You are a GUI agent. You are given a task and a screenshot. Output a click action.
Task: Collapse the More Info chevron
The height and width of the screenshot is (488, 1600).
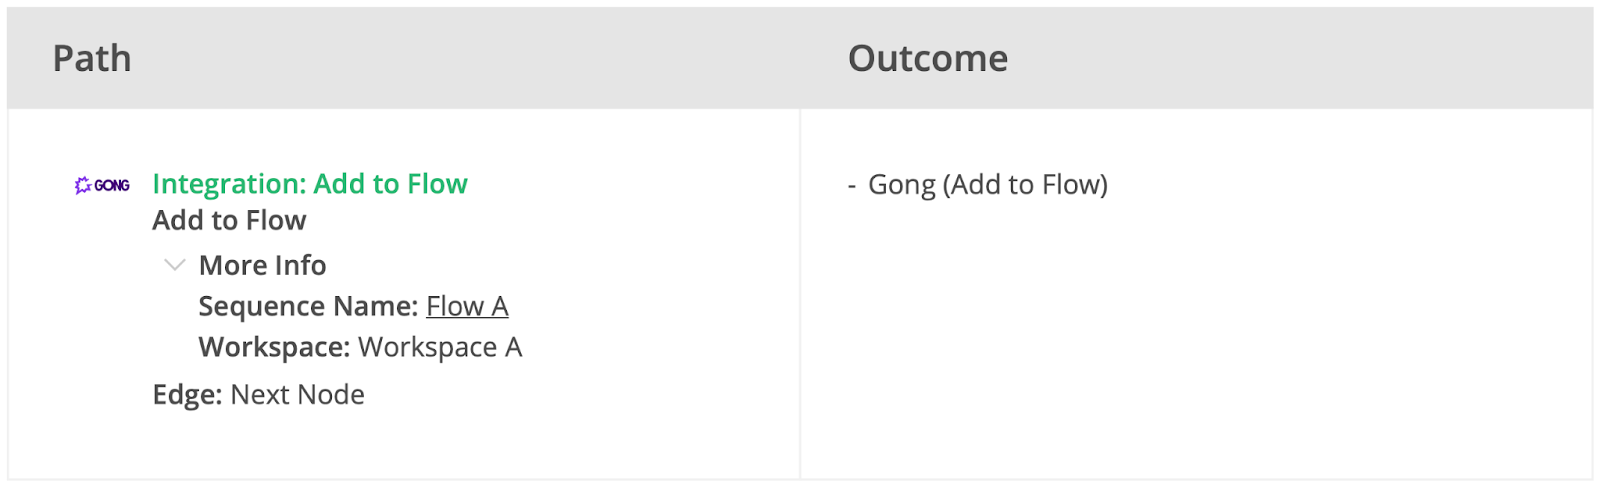[x=175, y=265]
